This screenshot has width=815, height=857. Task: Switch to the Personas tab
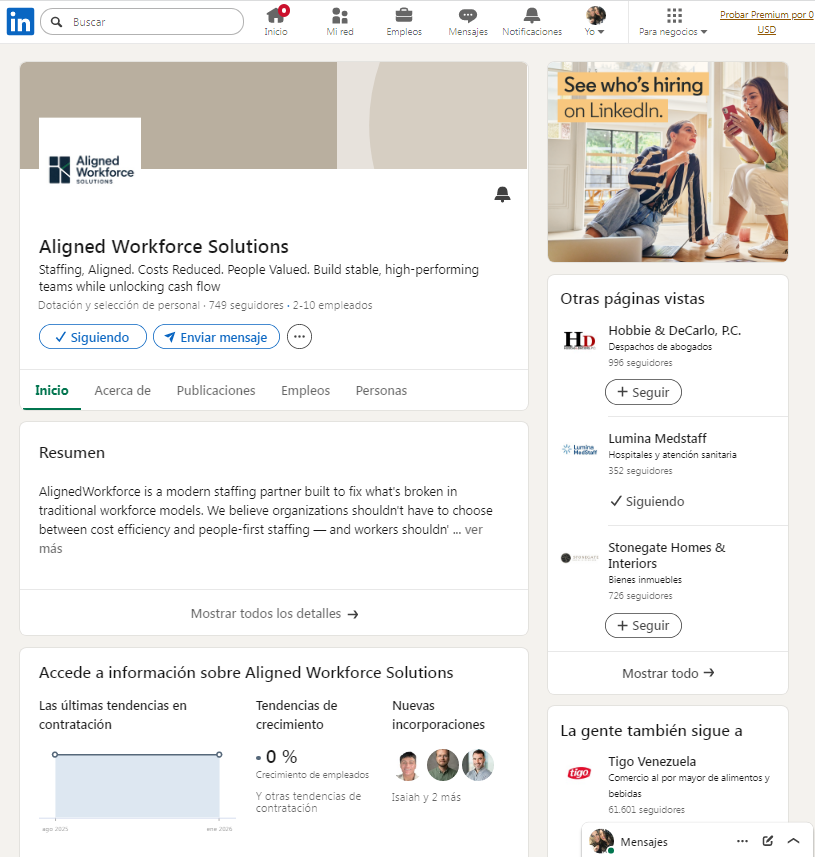[382, 390]
